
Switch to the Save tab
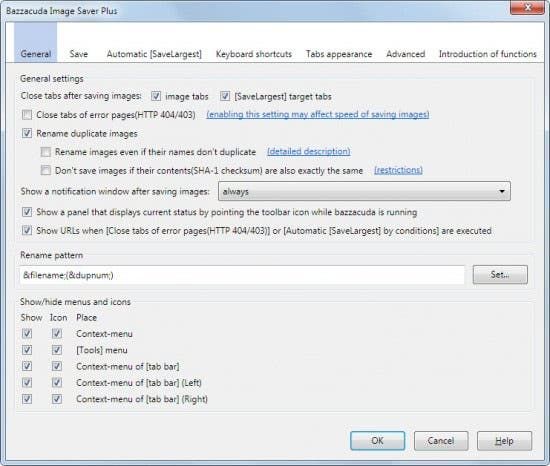(79, 54)
